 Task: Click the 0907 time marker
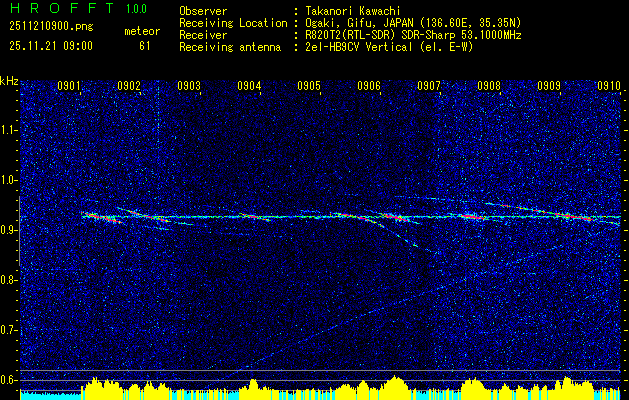429,85
